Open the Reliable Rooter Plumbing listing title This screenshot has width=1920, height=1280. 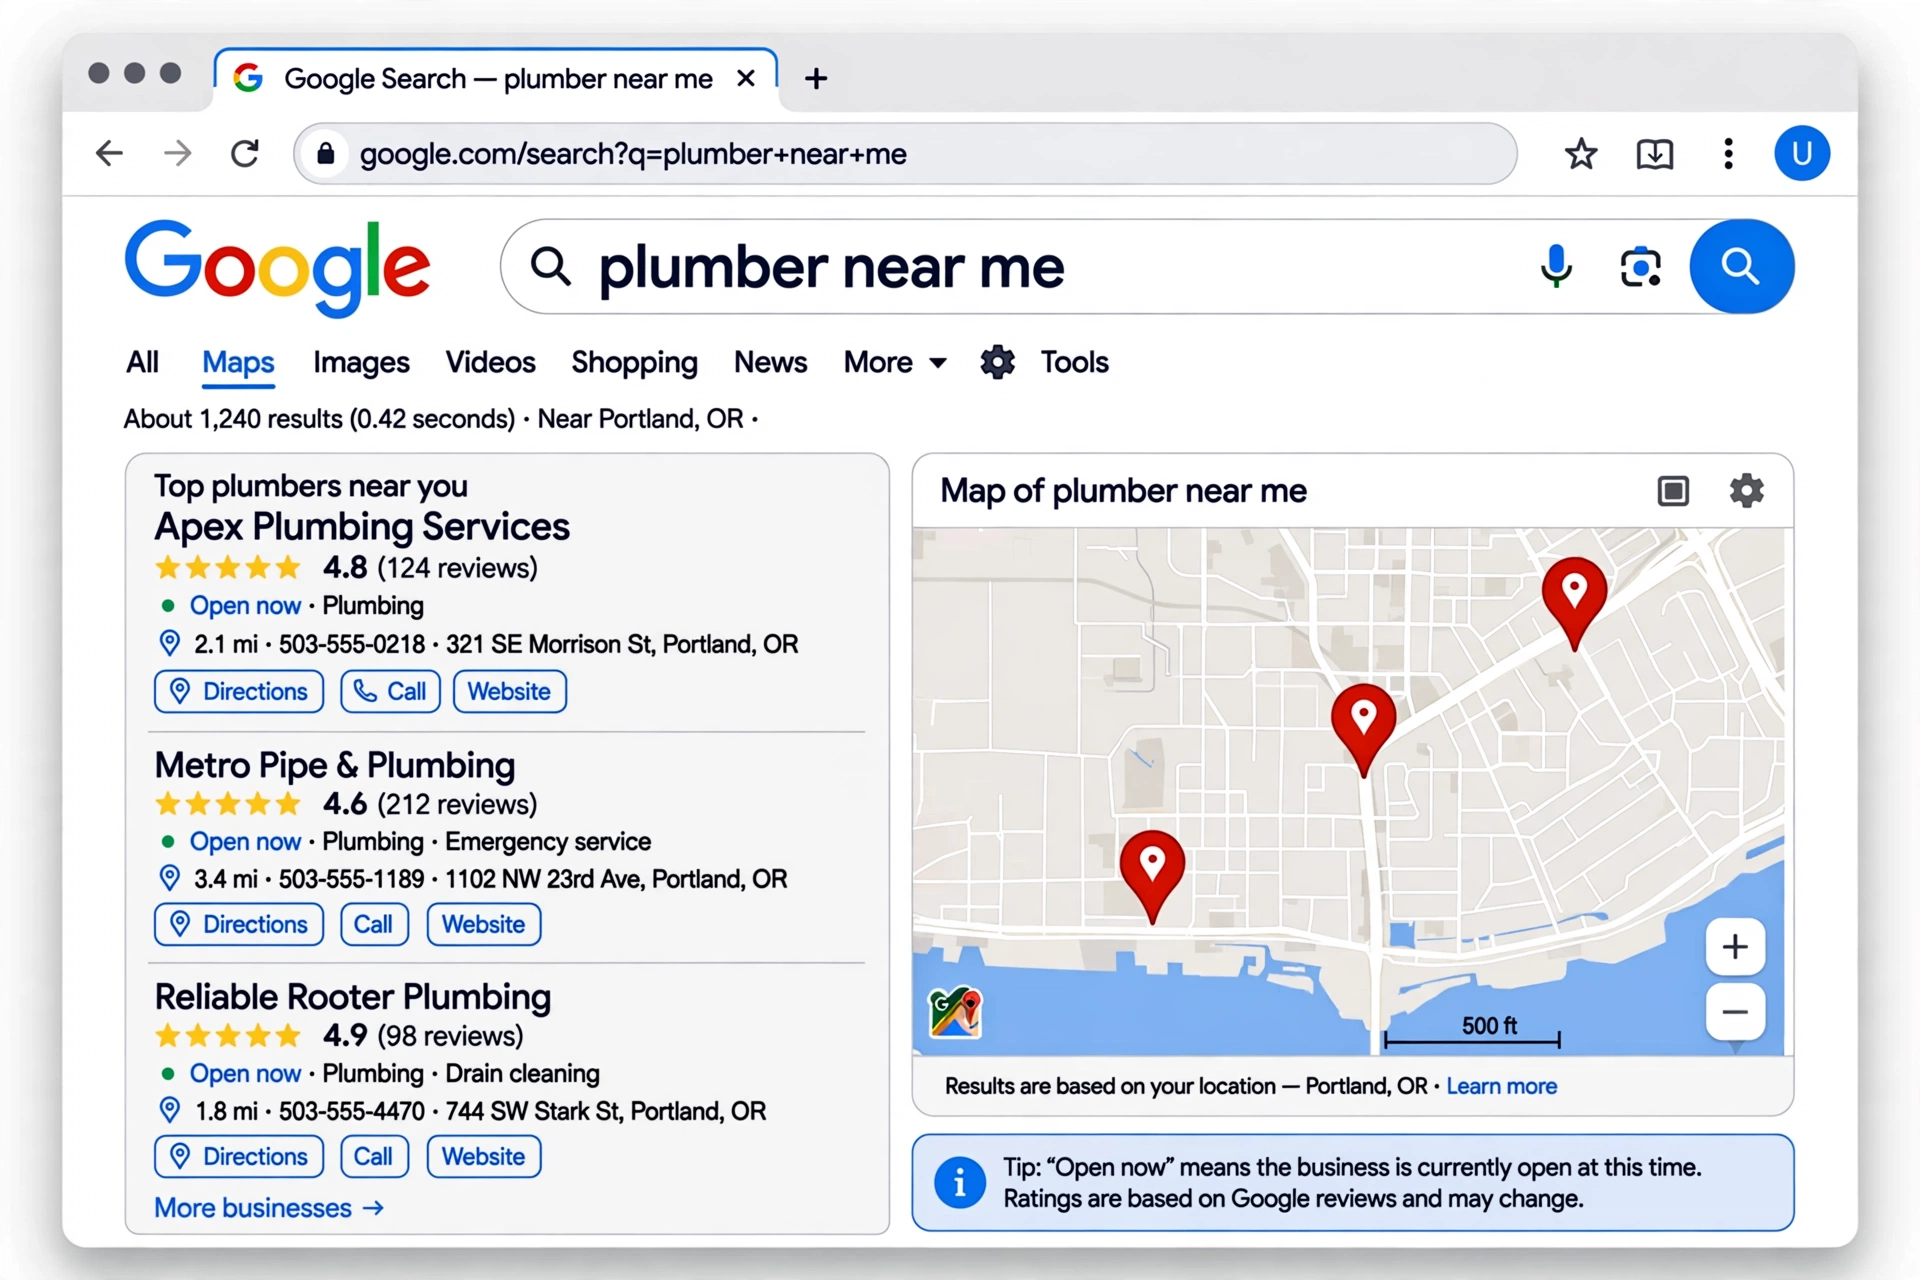pyautogui.click(x=353, y=997)
